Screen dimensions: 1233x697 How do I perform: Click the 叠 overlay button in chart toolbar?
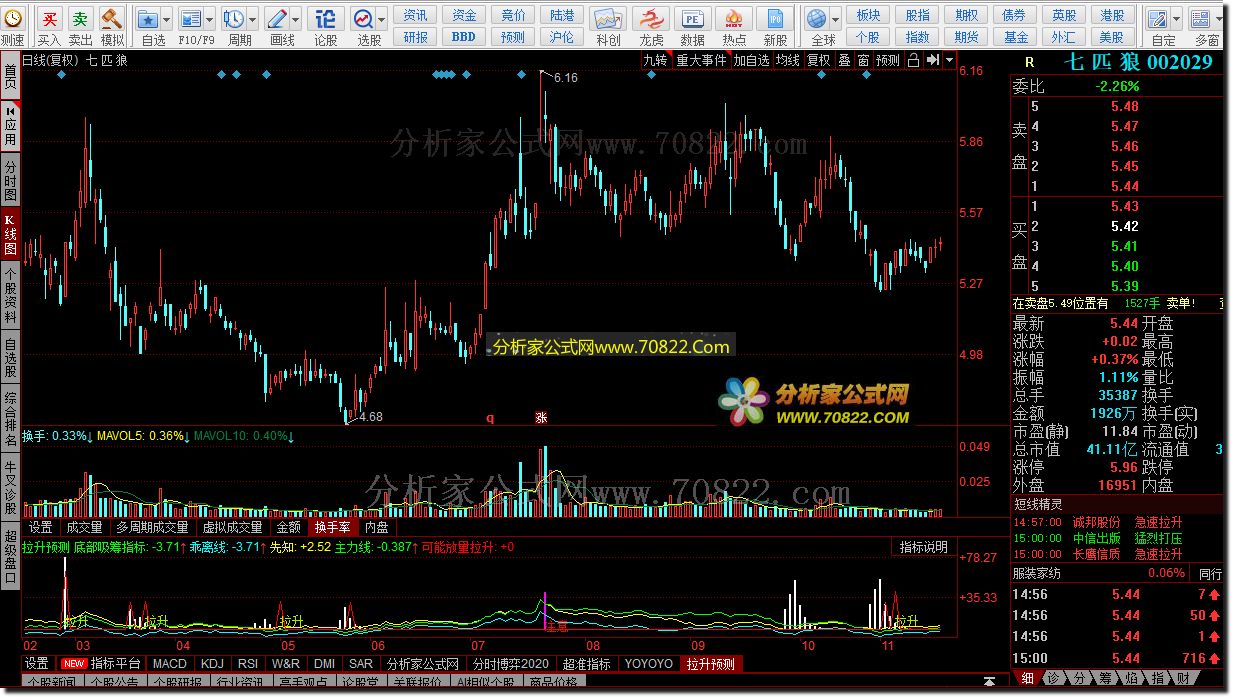(844, 60)
